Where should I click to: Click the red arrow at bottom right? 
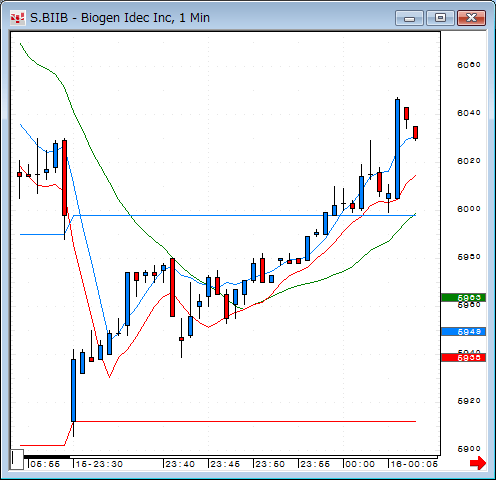tap(478, 463)
